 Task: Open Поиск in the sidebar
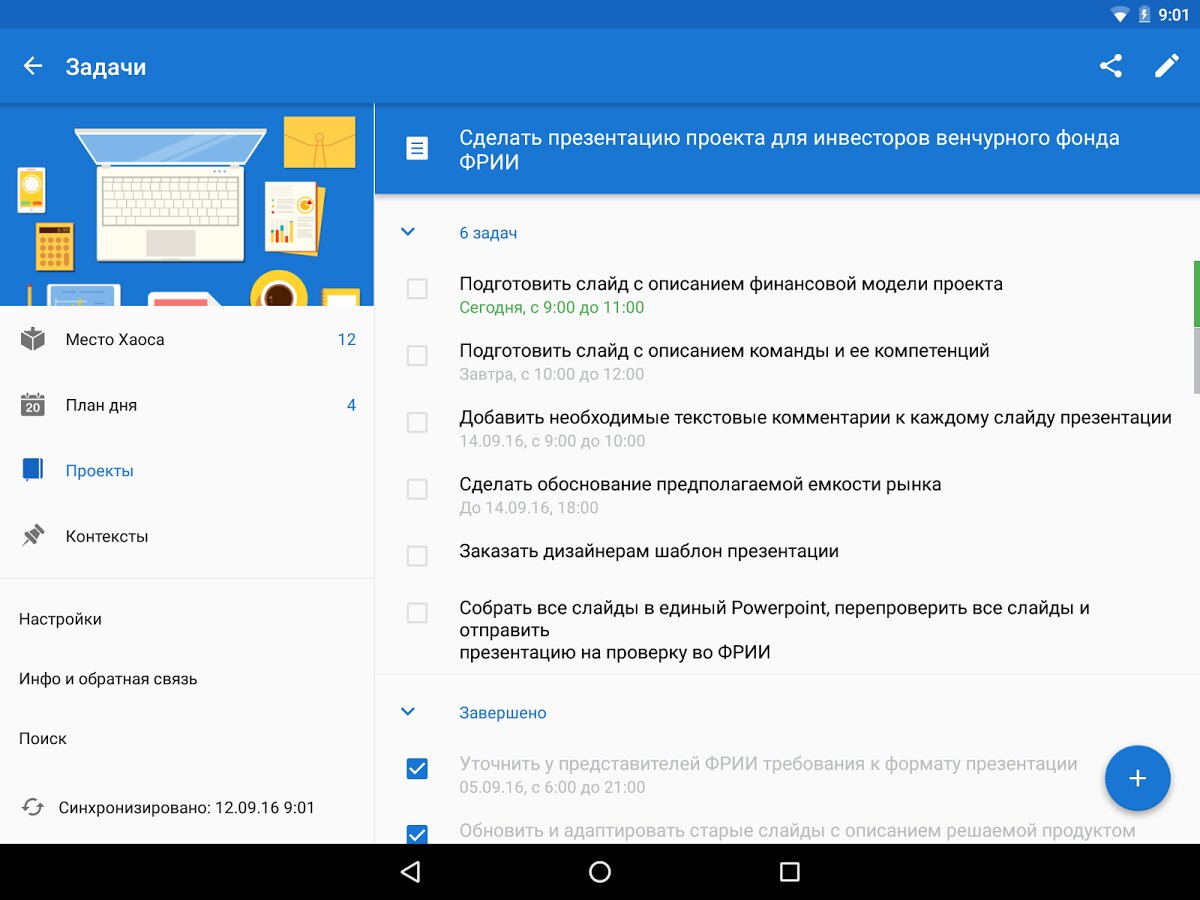click(43, 739)
